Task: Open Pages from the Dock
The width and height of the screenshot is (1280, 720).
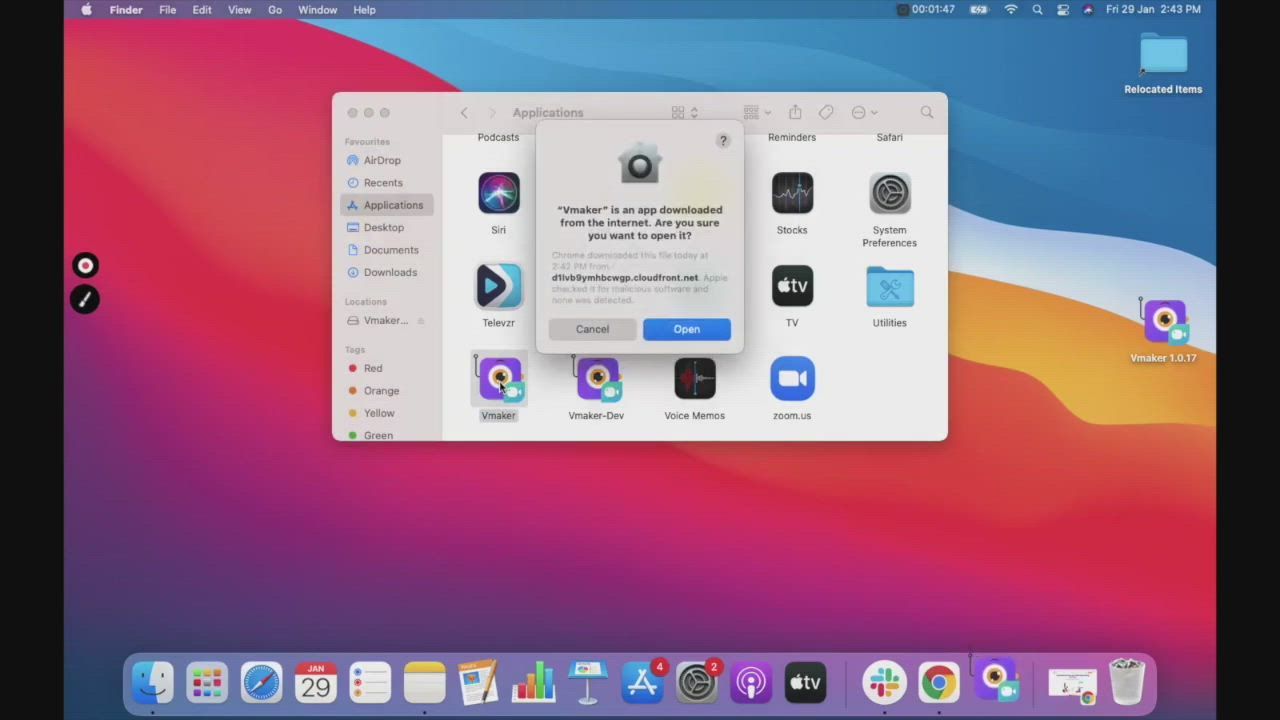Action: tap(479, 684)
